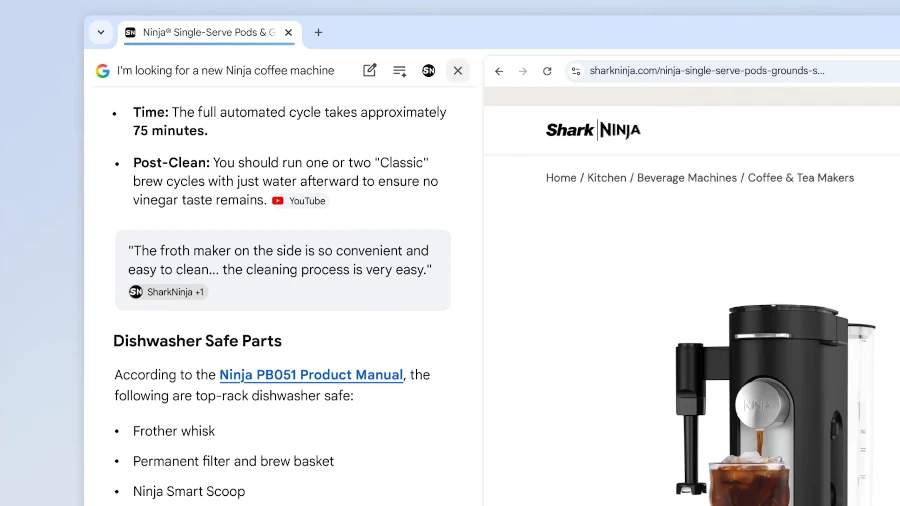
Task: Click the Google logo in side panel
Action: (102, 71)
